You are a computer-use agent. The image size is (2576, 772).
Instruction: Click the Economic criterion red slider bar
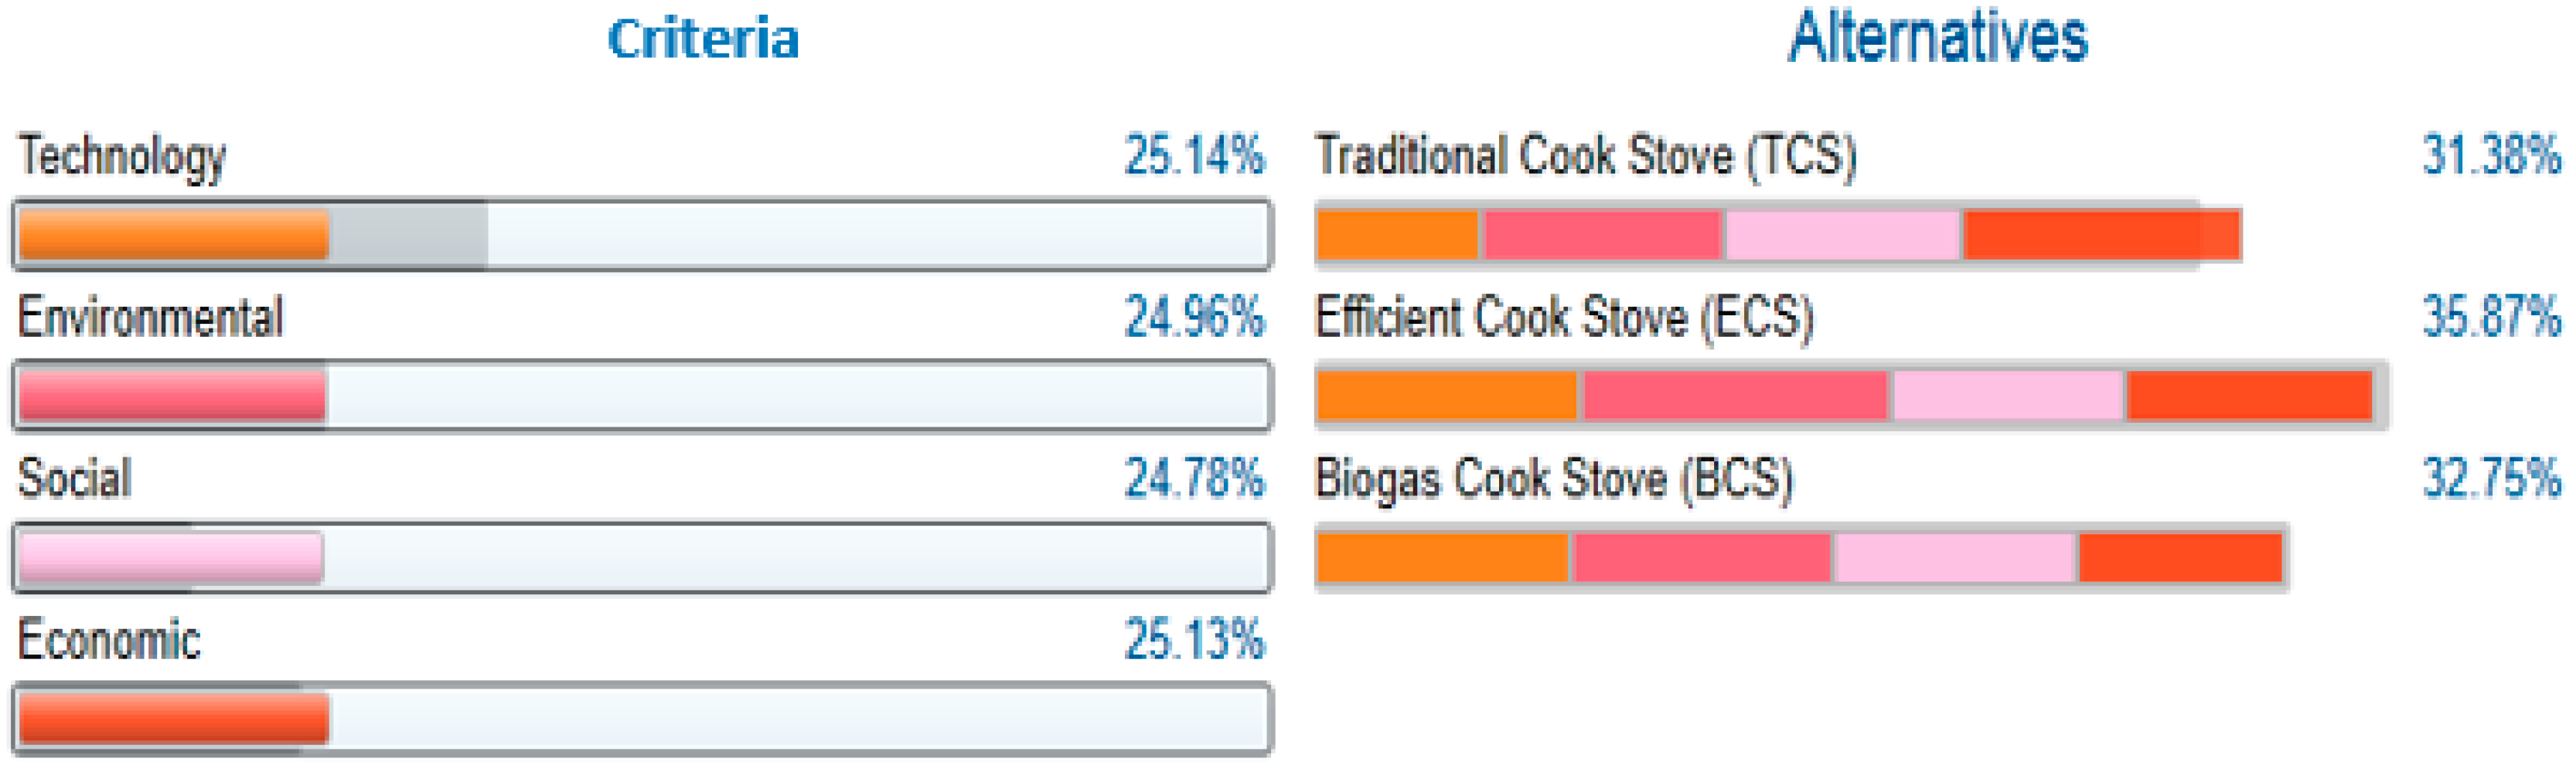point(174,719)
